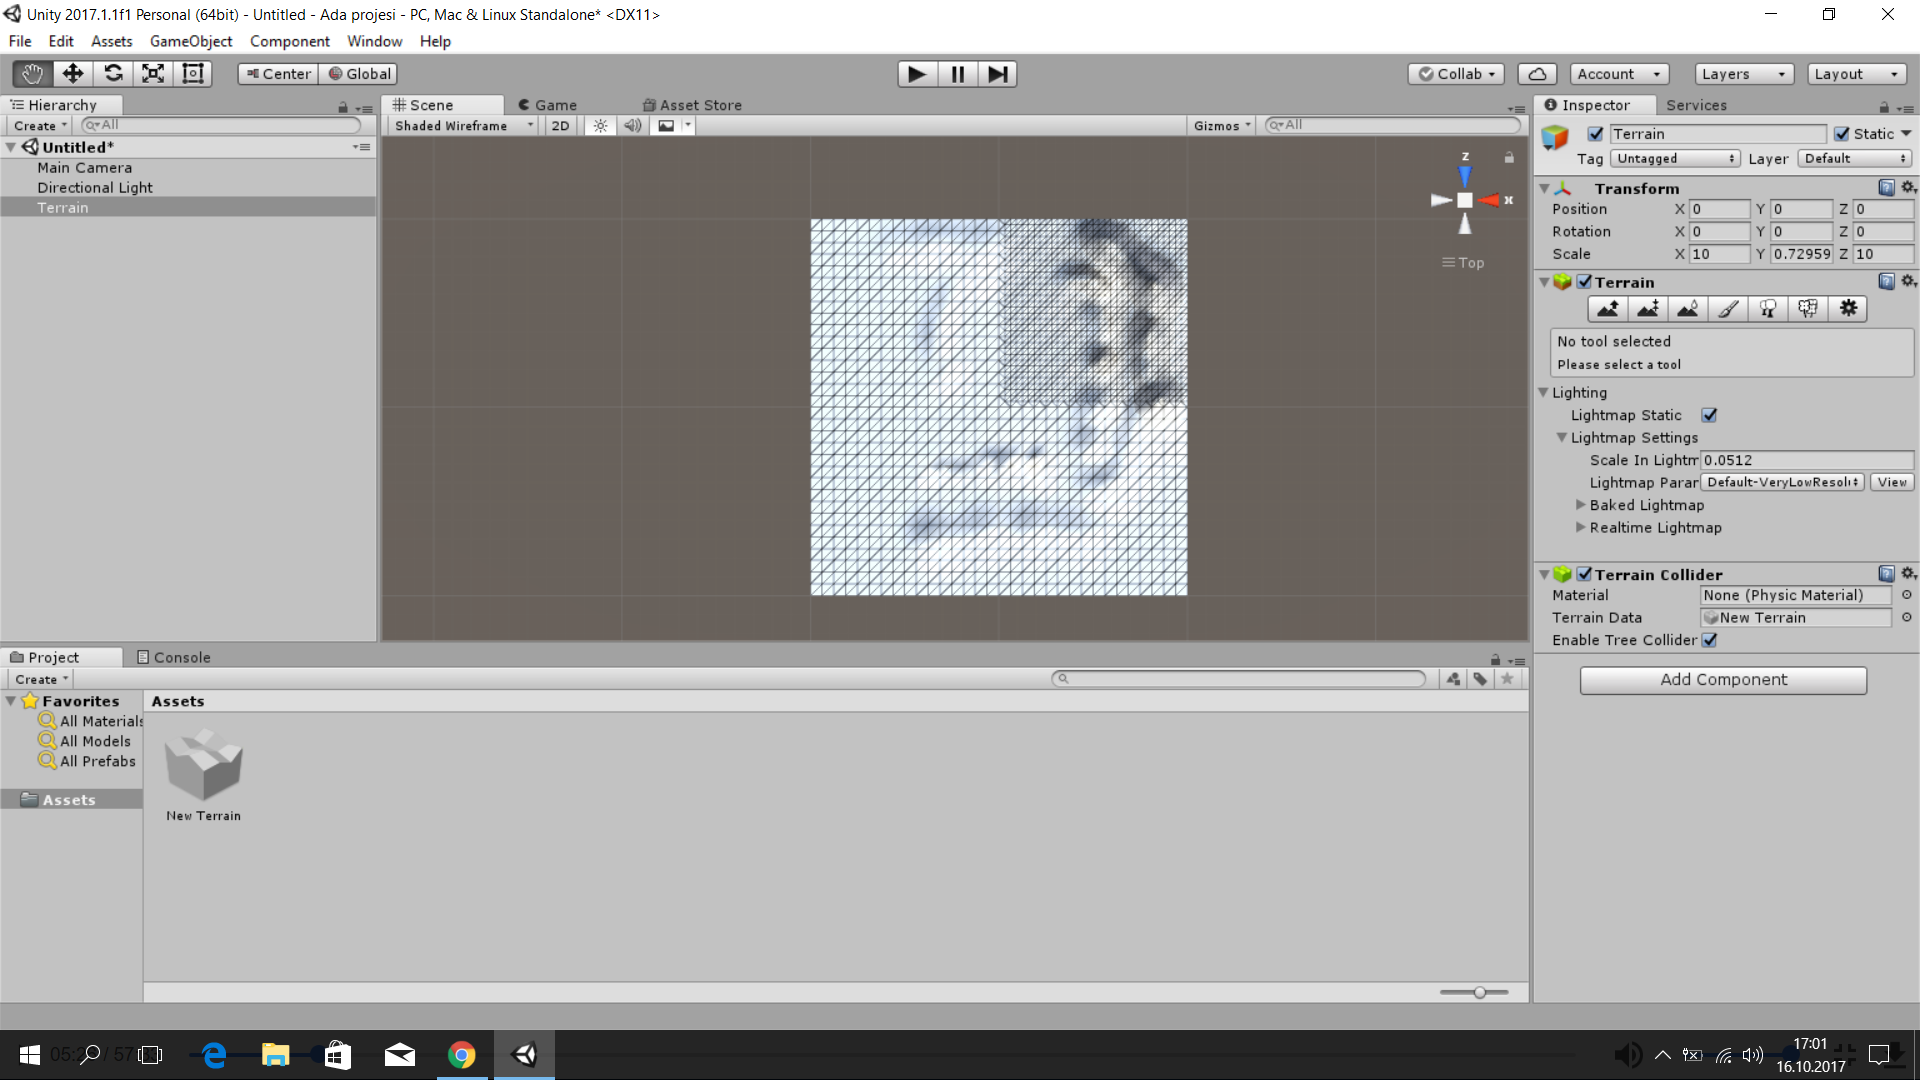The height and width of the screenshot is (1080, 1920).
Task: Select the Raise/Lower Terrain tool
Action: [1607, 309]
